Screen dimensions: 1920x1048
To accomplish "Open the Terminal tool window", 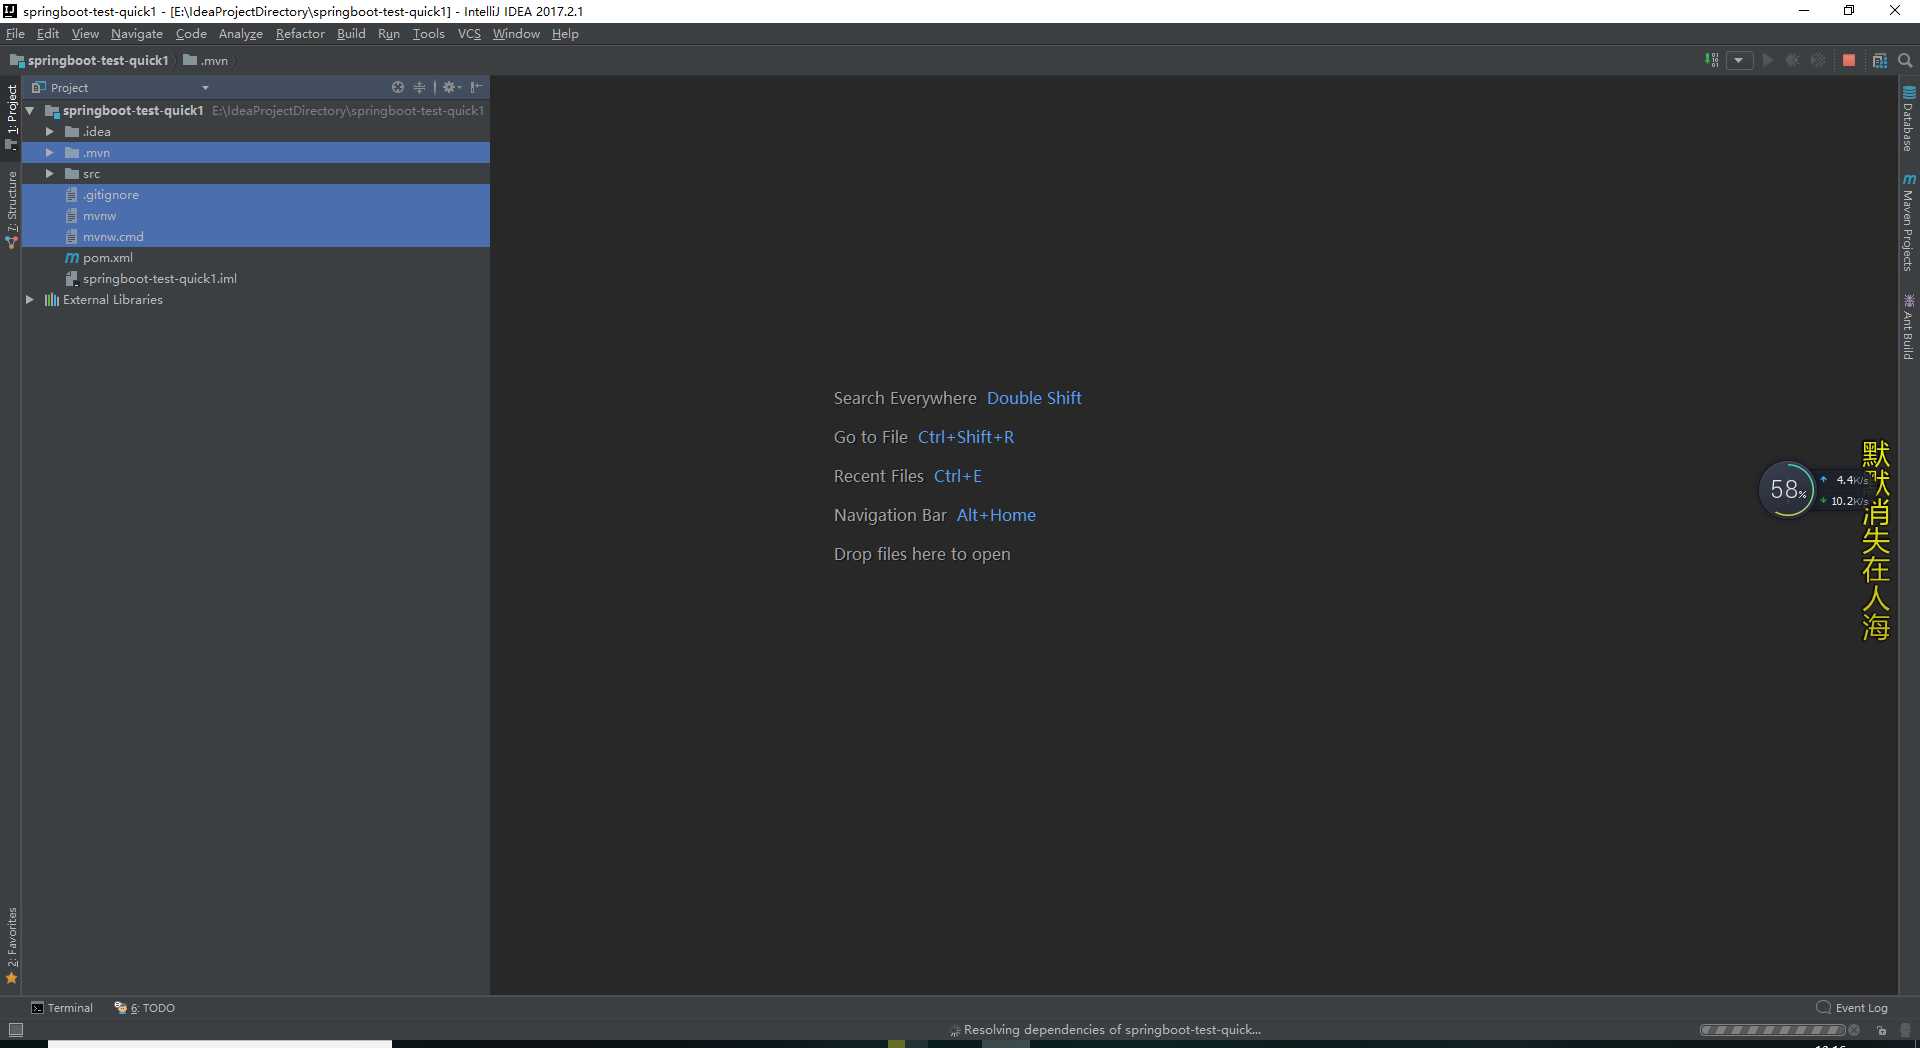I will tap(62, 1007).
